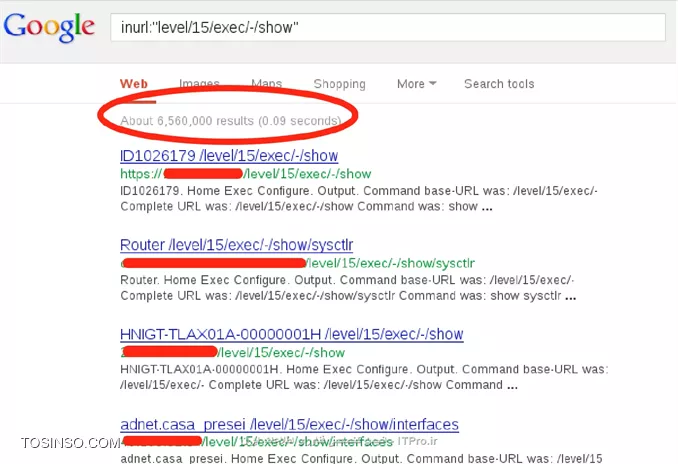The width and height of the screenshot is (678, 464).
Task: Click the snippet starting 'adnet.casa_presei. Home Exec Configure'
Action: [x=361, y=458]
